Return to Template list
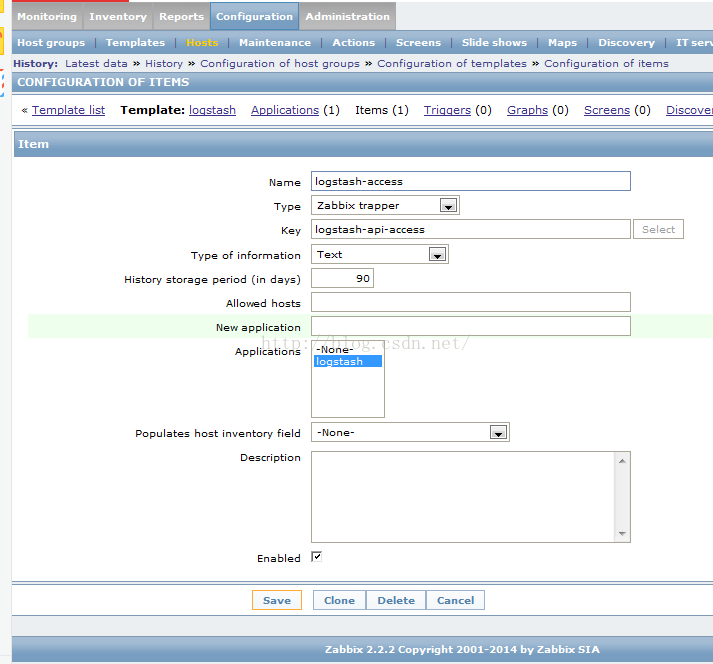Viewport: 713px width, 664px height. [x=68, y=110]
